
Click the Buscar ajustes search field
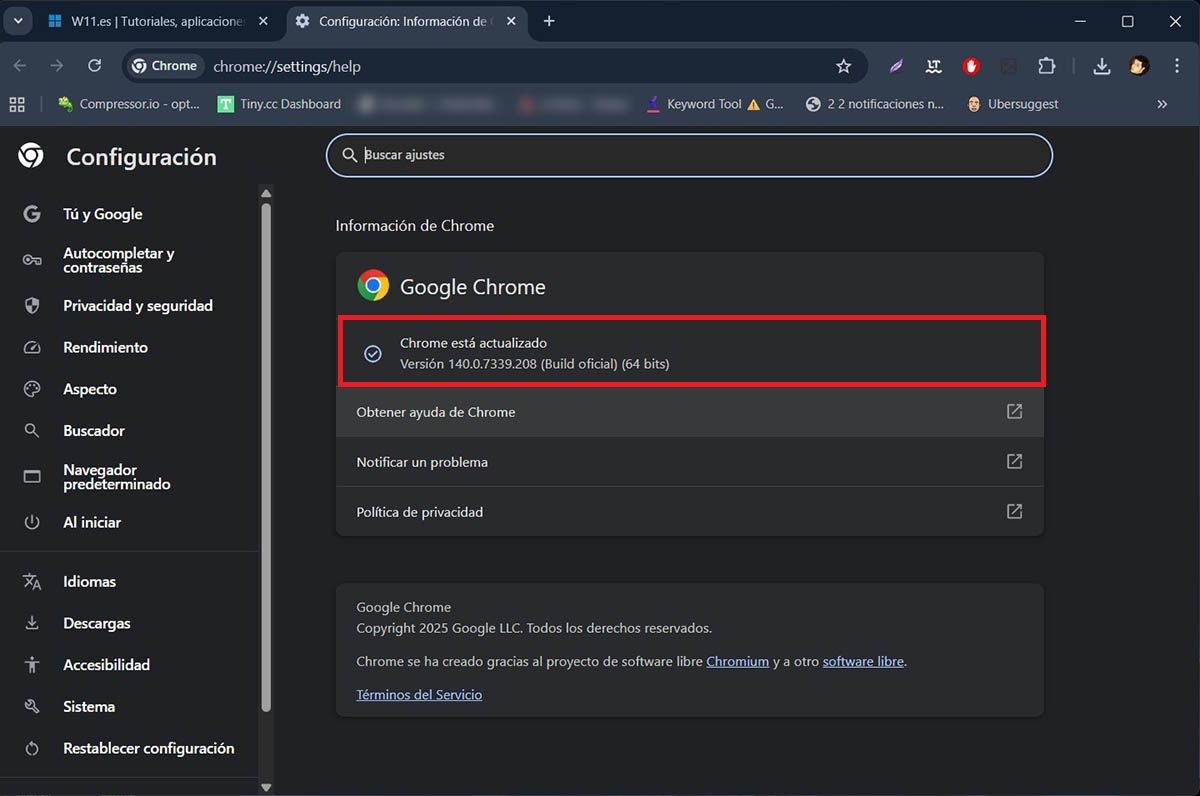click(x=689, y=155)
